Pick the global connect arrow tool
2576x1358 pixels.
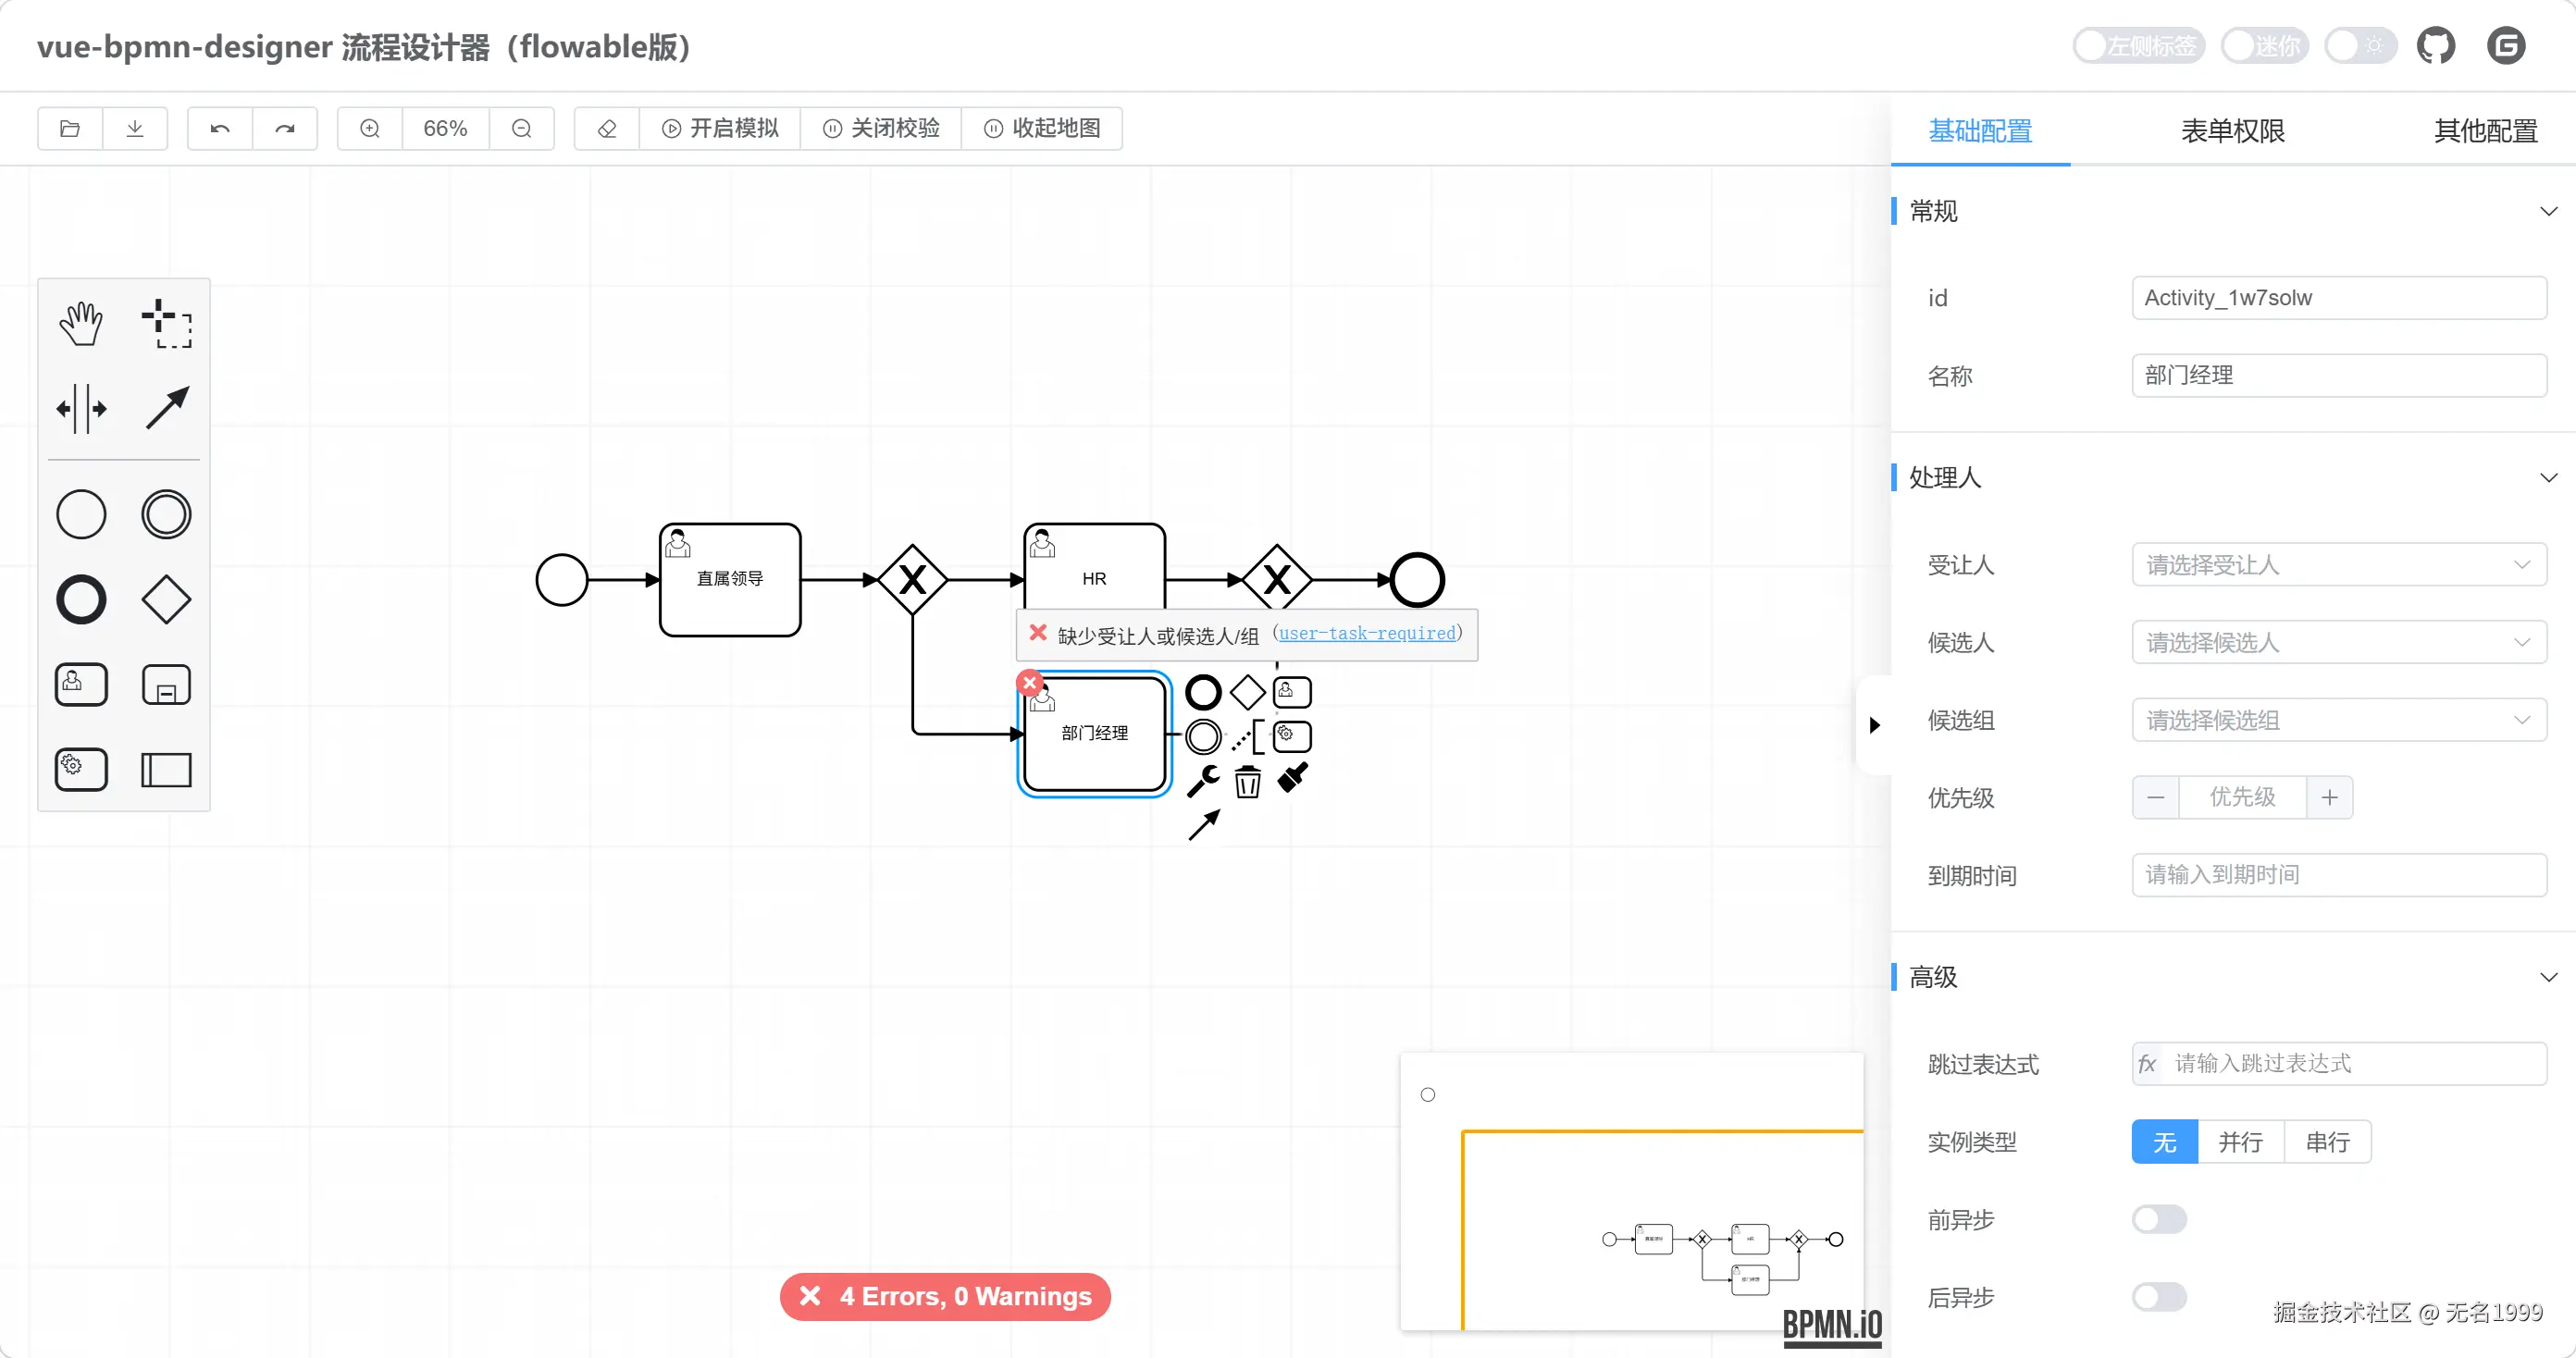pyautogui.click(x=166, y=408)
